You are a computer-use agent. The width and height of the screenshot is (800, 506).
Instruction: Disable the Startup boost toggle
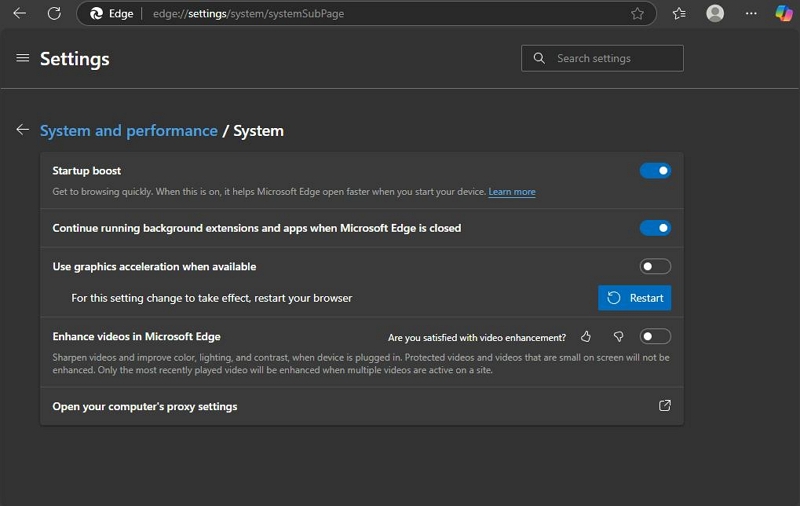click(655, 171)
